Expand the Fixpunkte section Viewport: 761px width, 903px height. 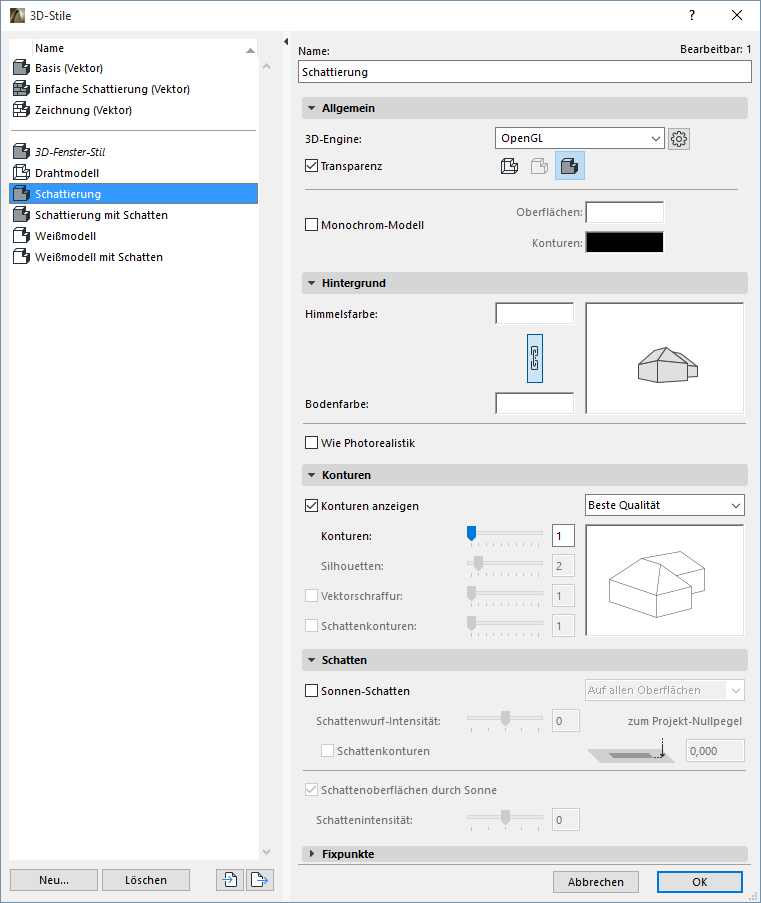312,853
